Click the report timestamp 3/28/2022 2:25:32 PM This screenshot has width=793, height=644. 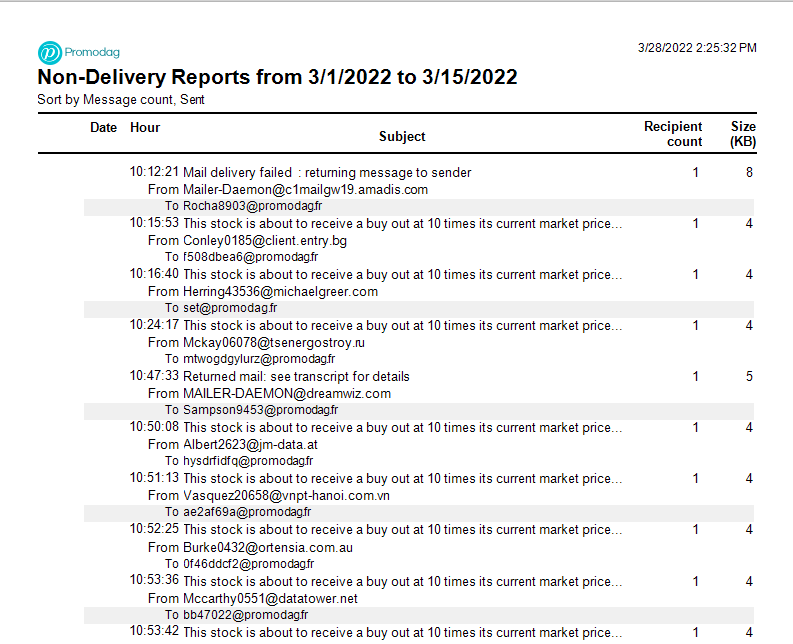(697, 48)
